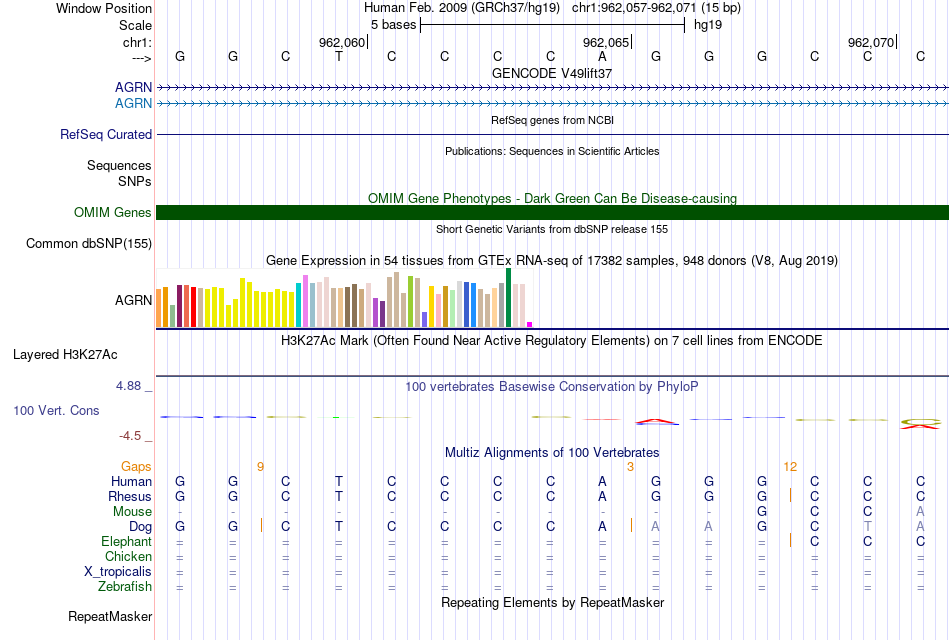950x640 pixels.
Task: Click the Sequences subtrack label
Action: pyautogui.click(x=119, y=165)
